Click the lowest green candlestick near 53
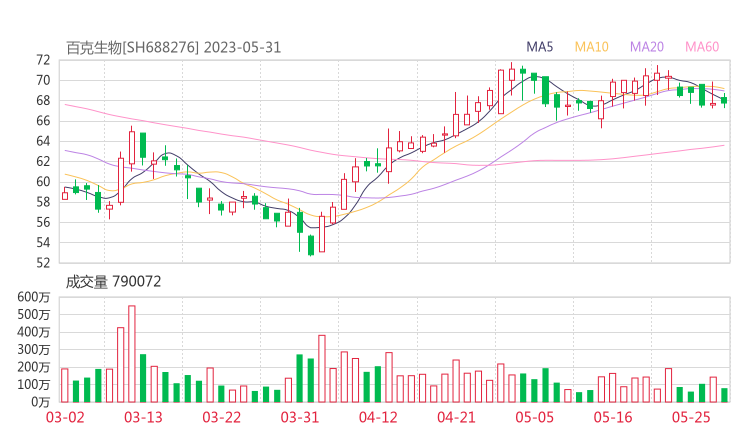 pos(311,245)
